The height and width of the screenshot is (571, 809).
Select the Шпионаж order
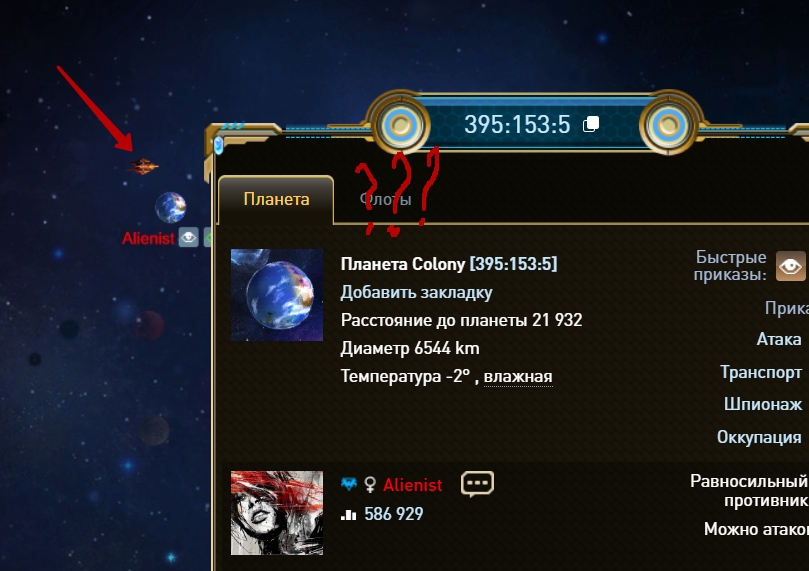(763, 404)
